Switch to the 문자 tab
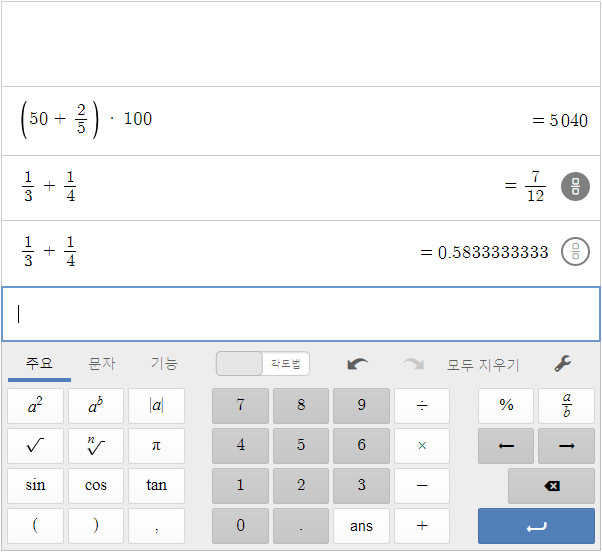Screen dimensions: 602x552 [x=101, y=364]
